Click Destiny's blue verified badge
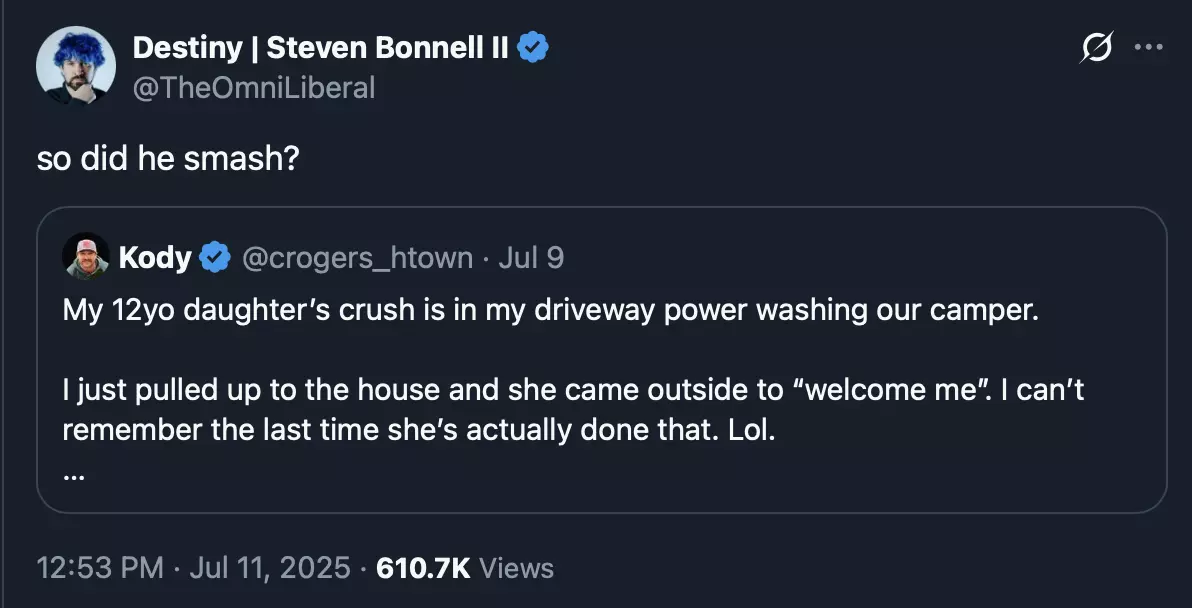The image size is (1192, 608). point(533,48)
